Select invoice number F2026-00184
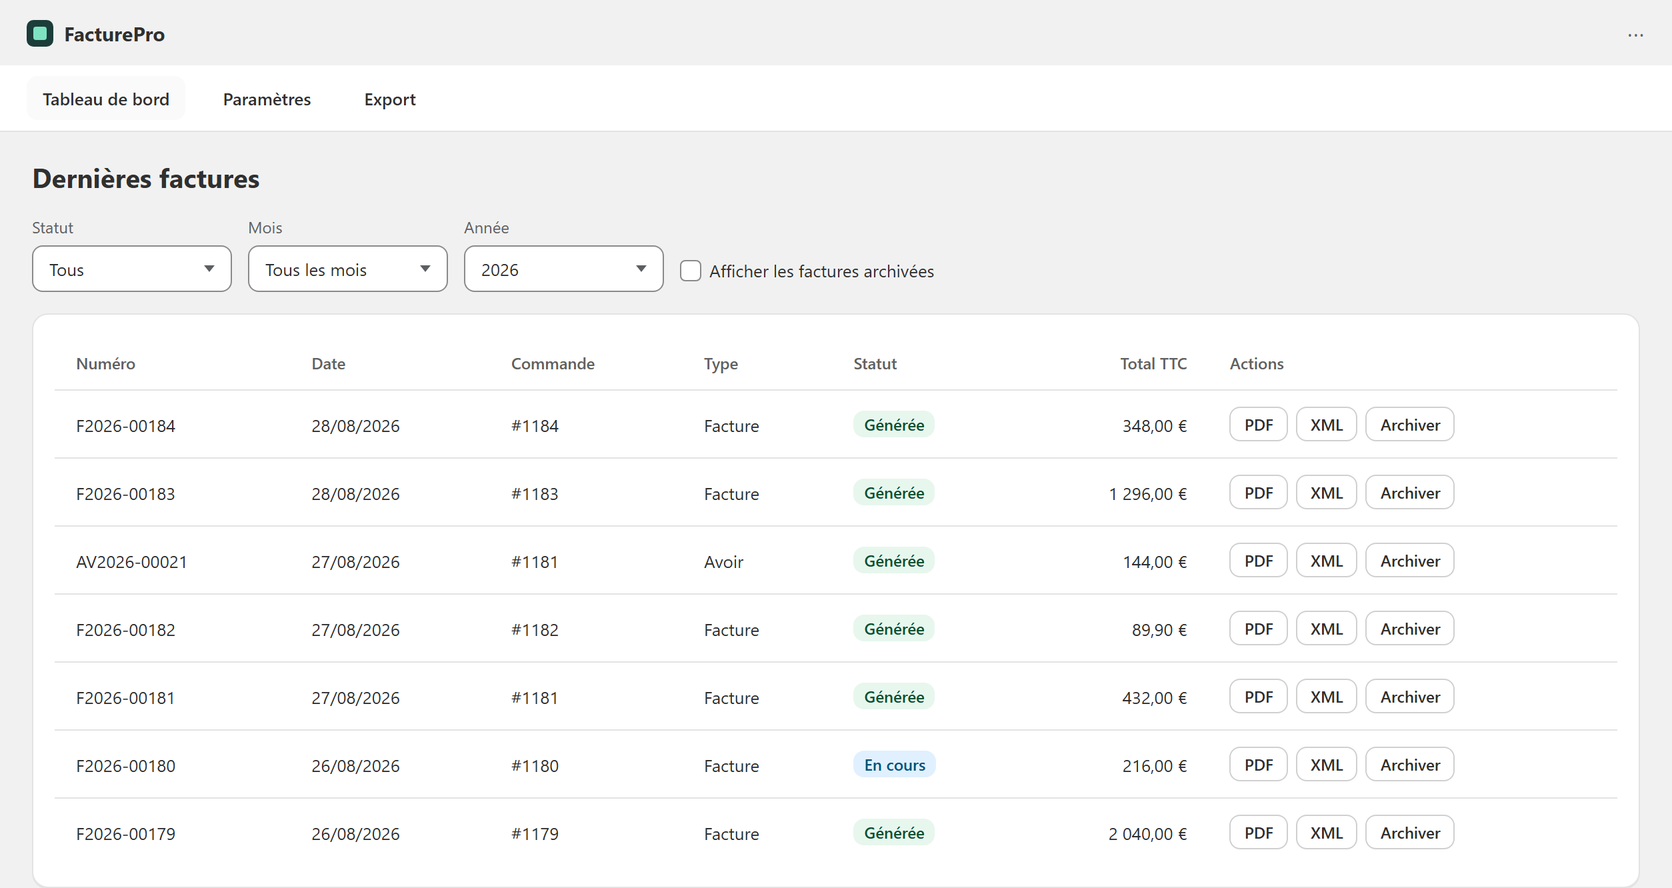The width and height of the screenshot is (1672, 888). coord(126,426)
